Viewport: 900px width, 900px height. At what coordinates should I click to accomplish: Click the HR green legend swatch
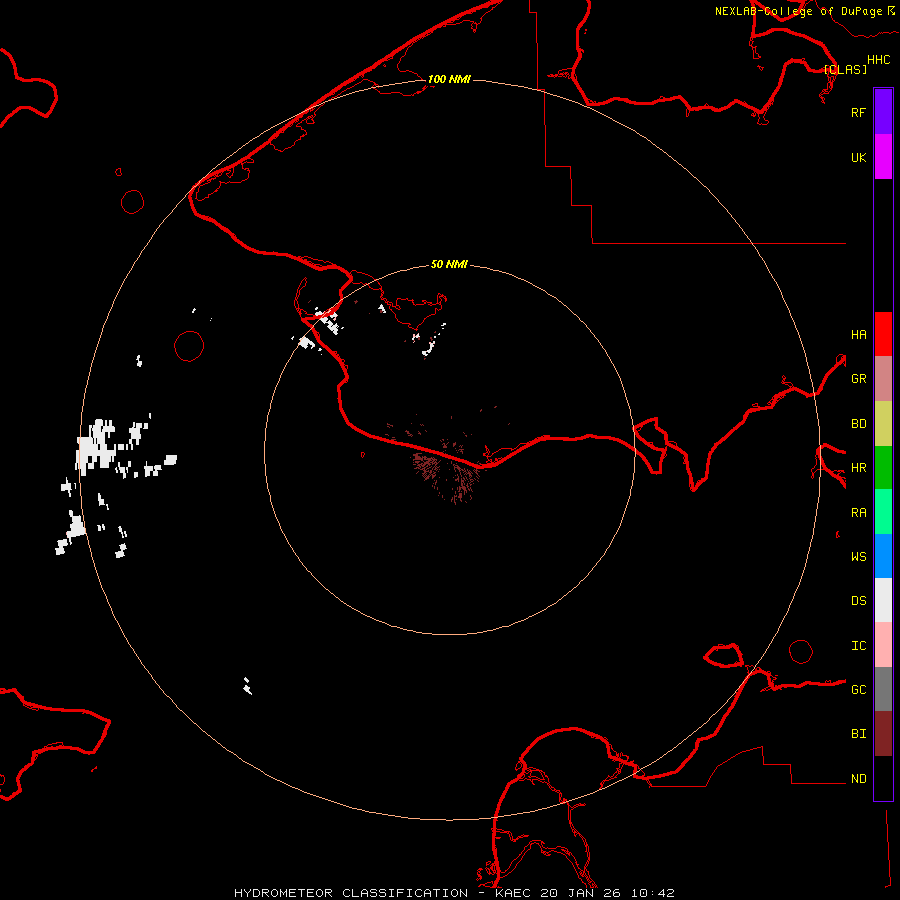[883, 467]
